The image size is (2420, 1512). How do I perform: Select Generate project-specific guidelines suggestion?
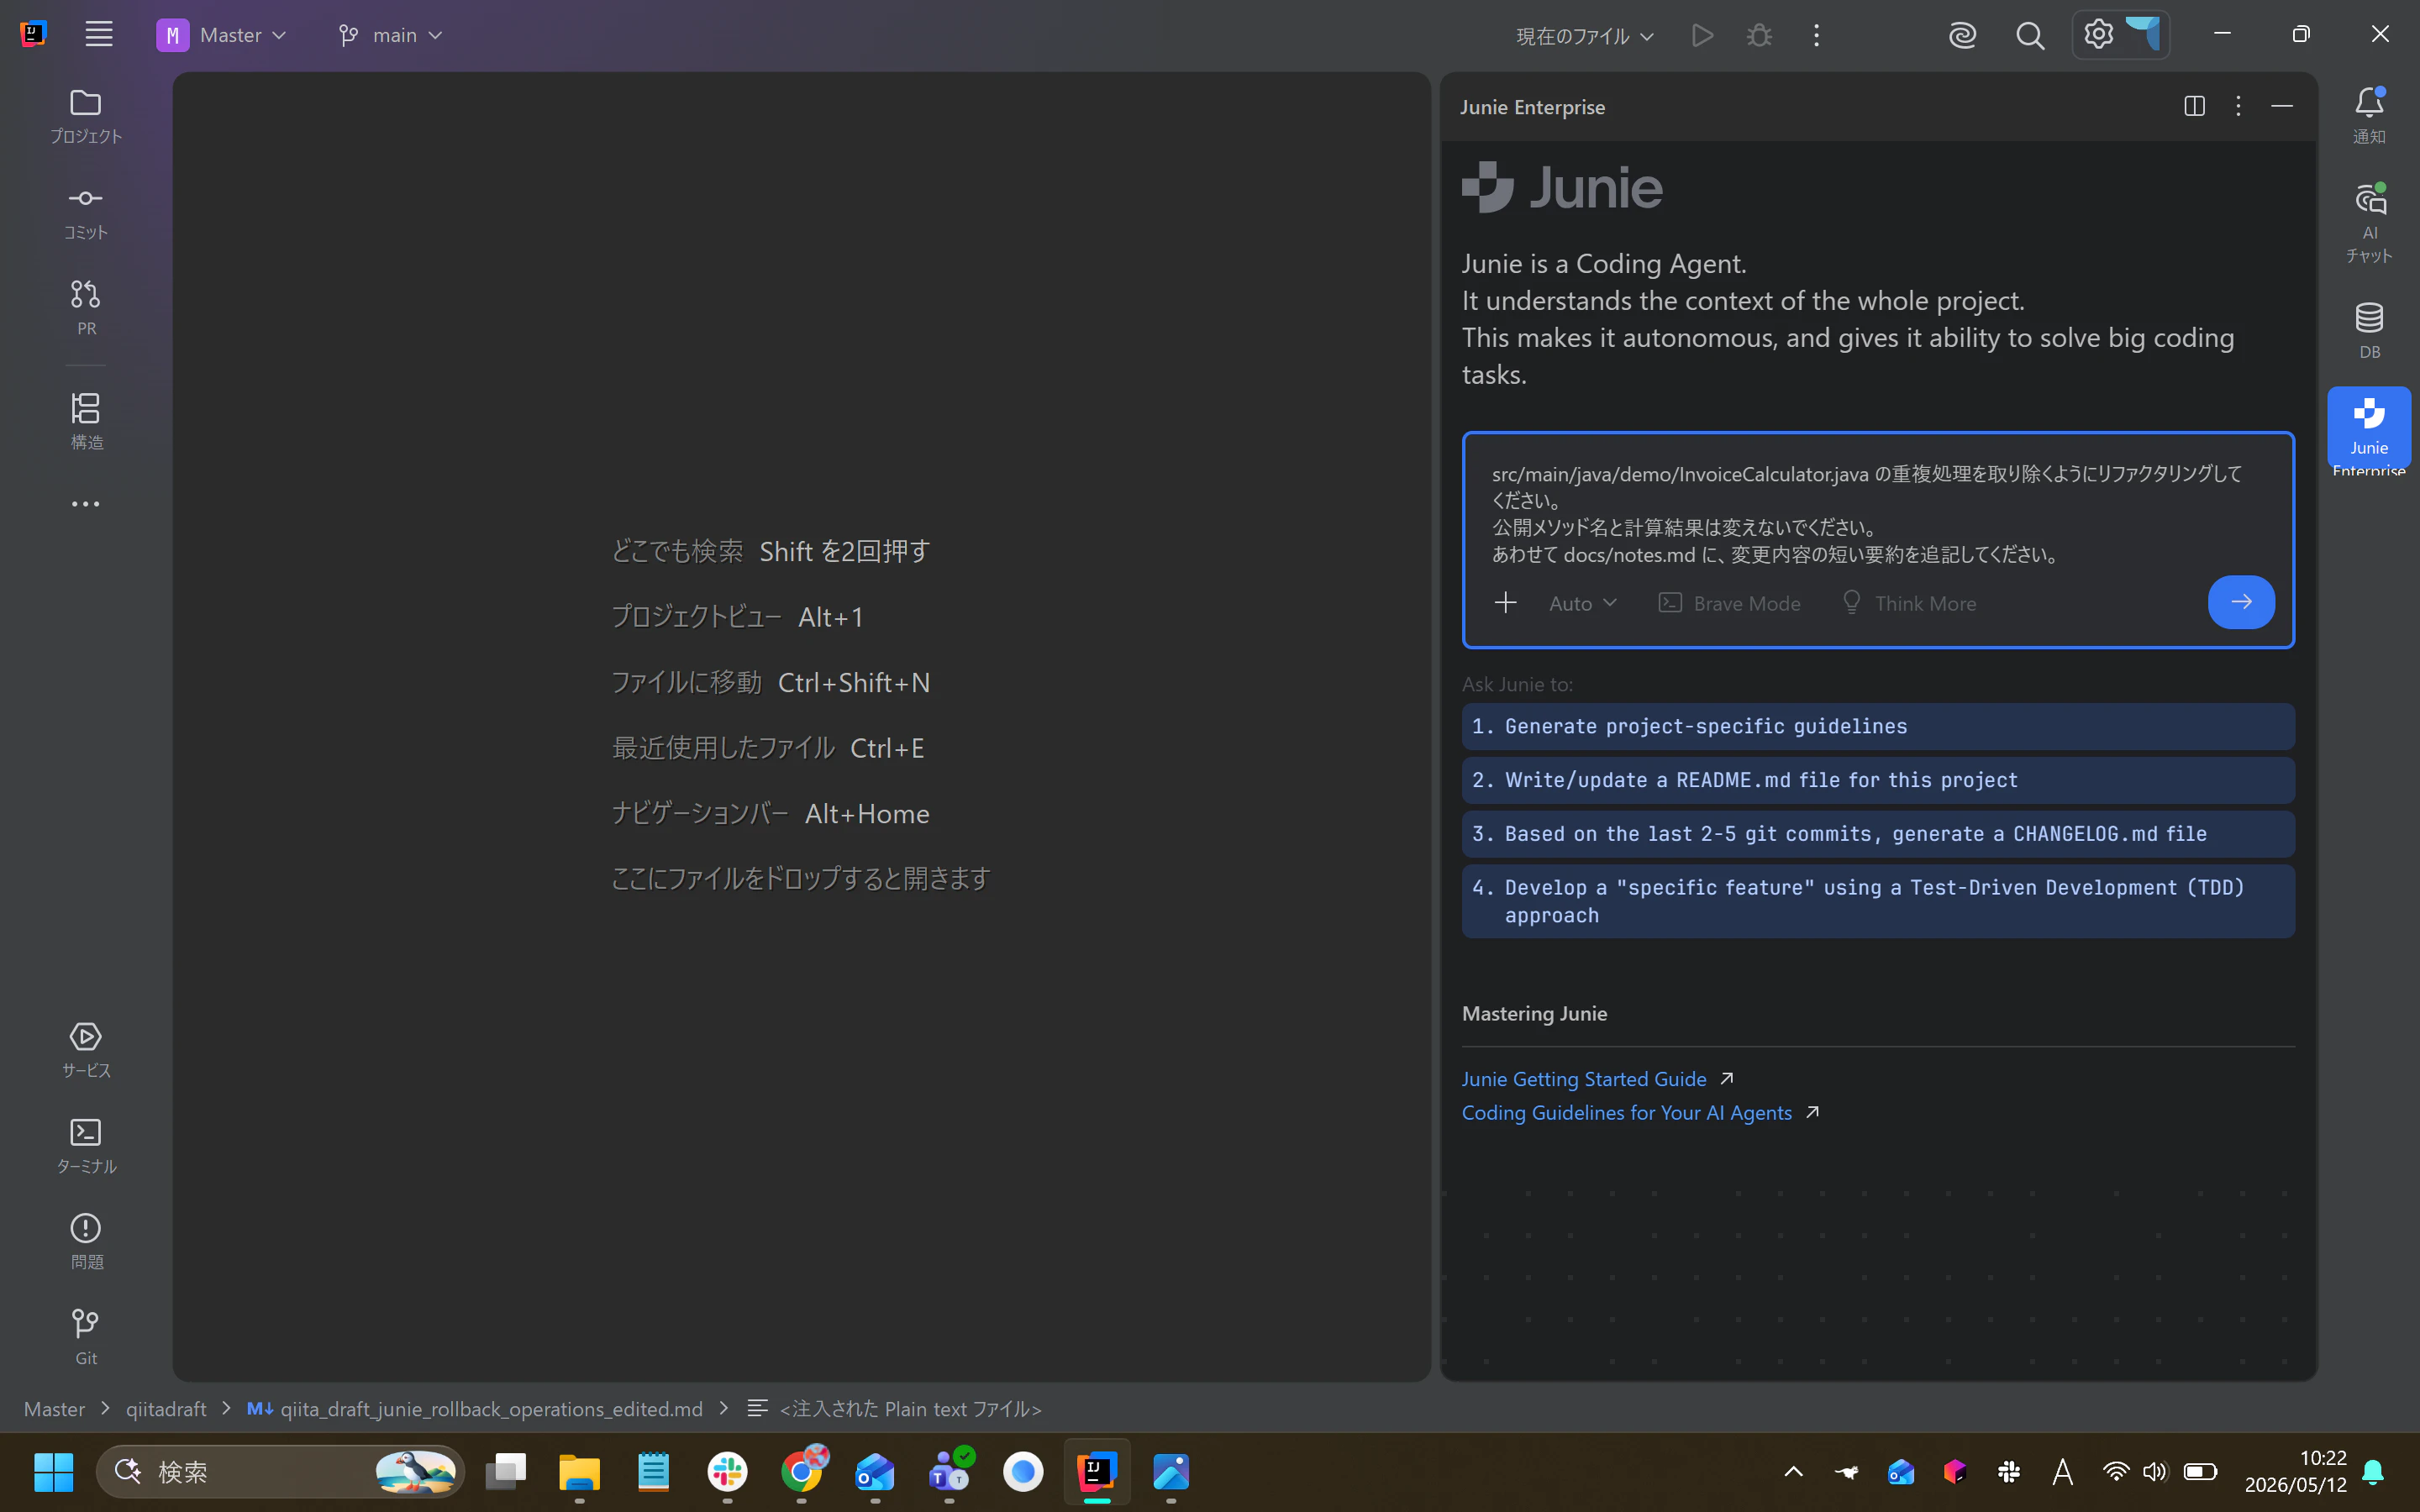pyautogui.click(x=1877, y=727)
